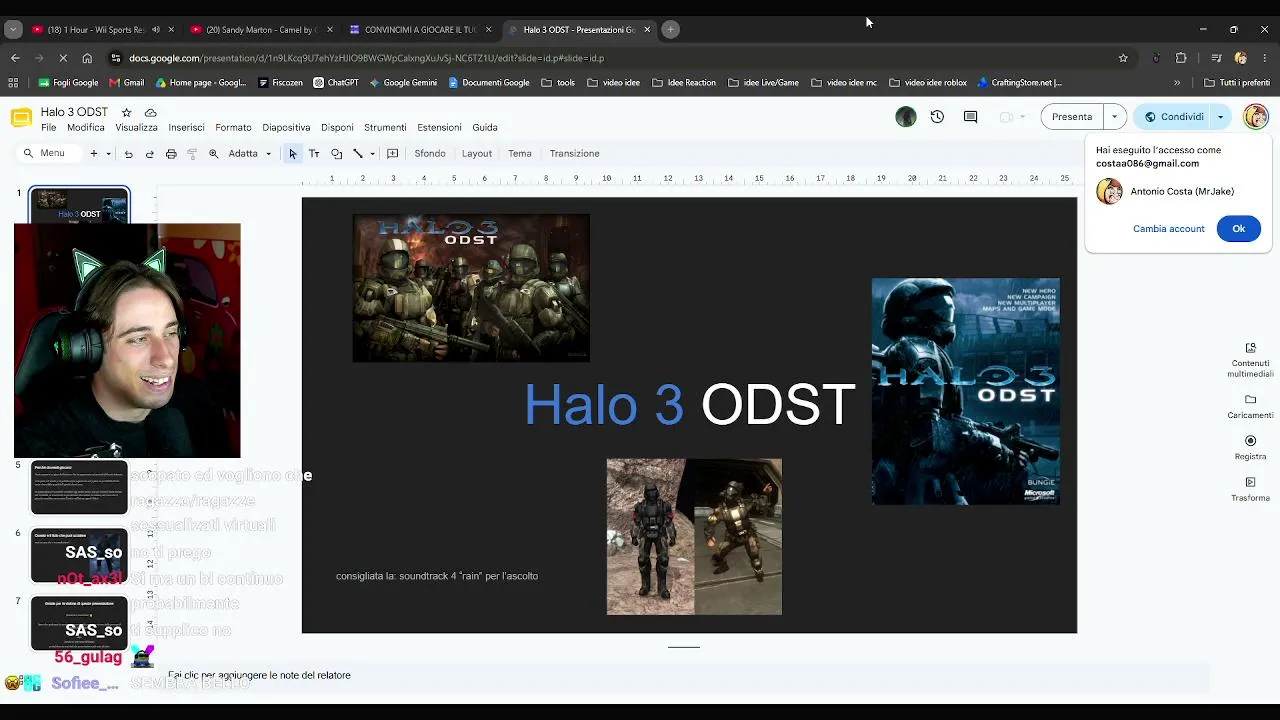Viewport: 1280px width, 720px height.
Task: Click the Cambia account link
Action: tap(1169, 229)
